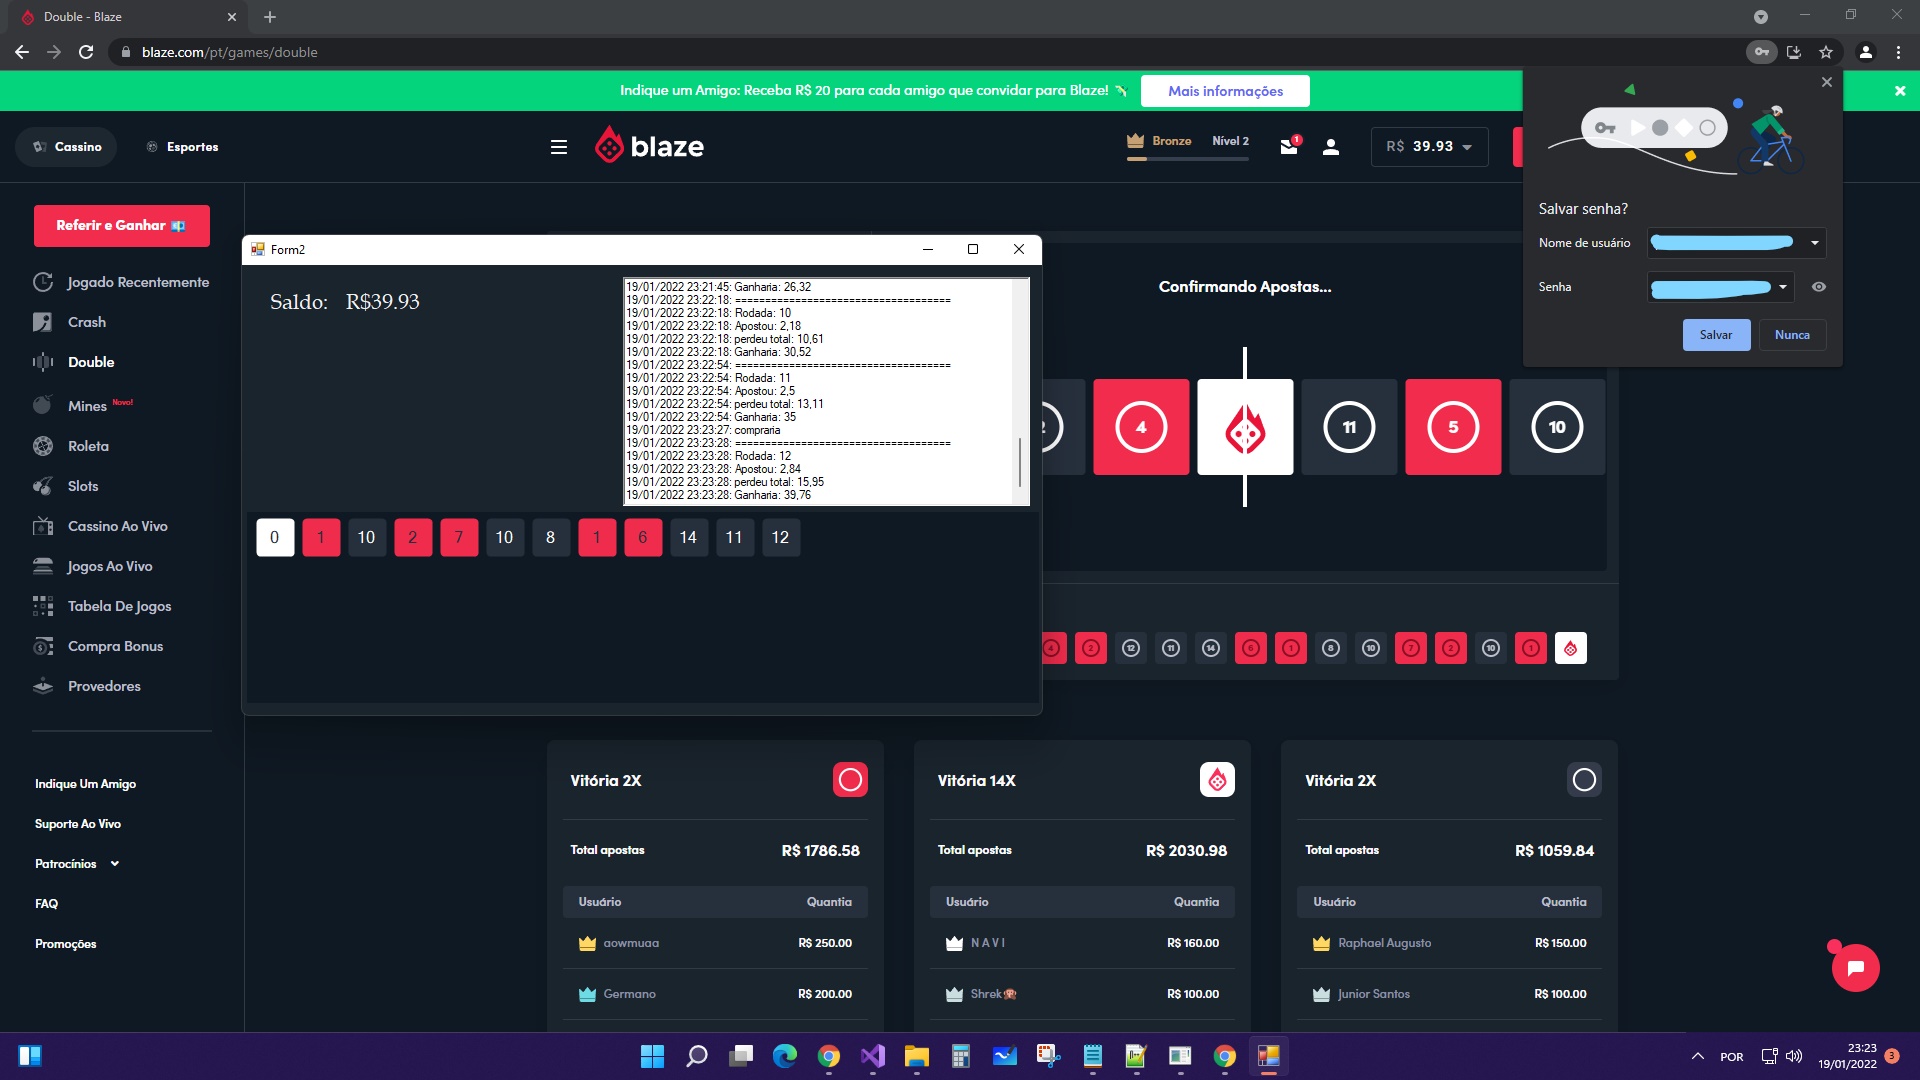Image resolution: width=1920 pixels, height=1080 pixels.
Task: Click Referir e Ganhar button
Action: (x=122, y=226)
